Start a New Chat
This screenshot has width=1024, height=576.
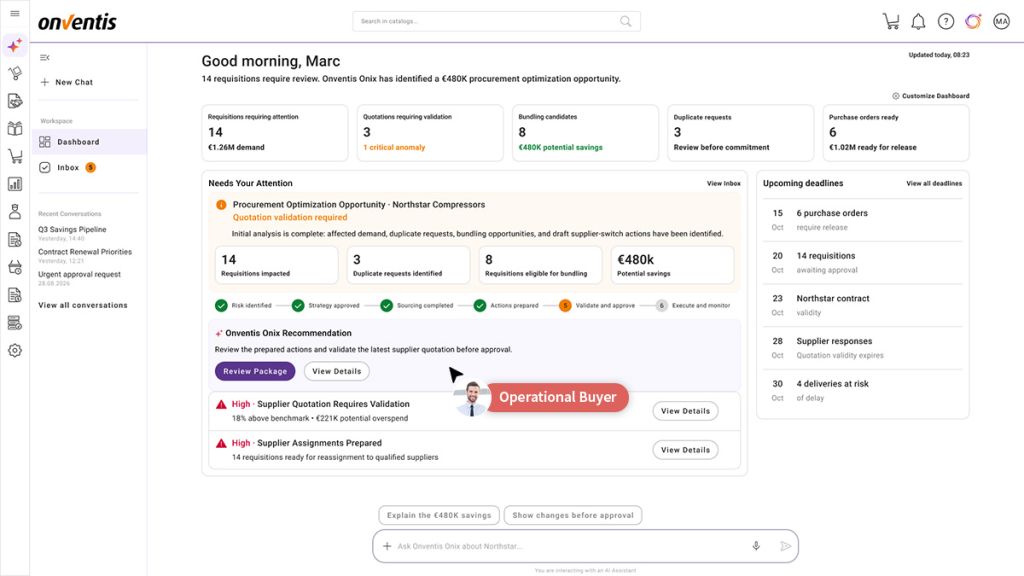pyautogui.click(x=67, y=82)
